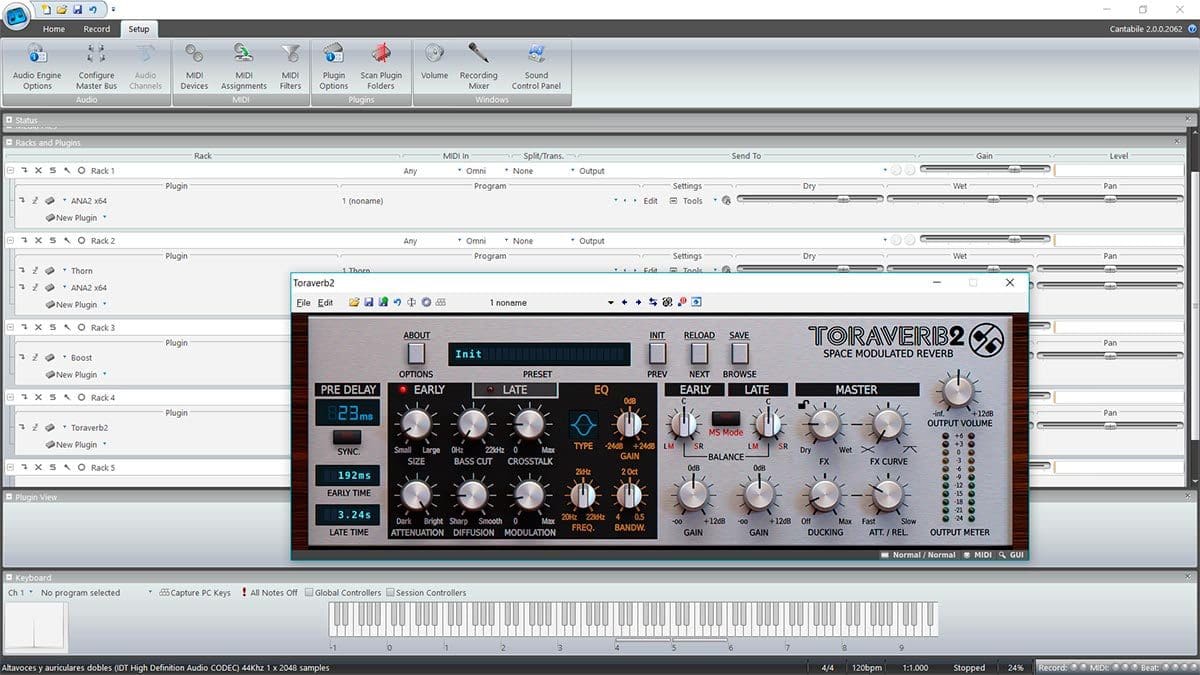Viewport: 1200px width, 675px height.
Task: Collapse the Keyboard panel
Action: pyautogui.click(x=9, y=578)
